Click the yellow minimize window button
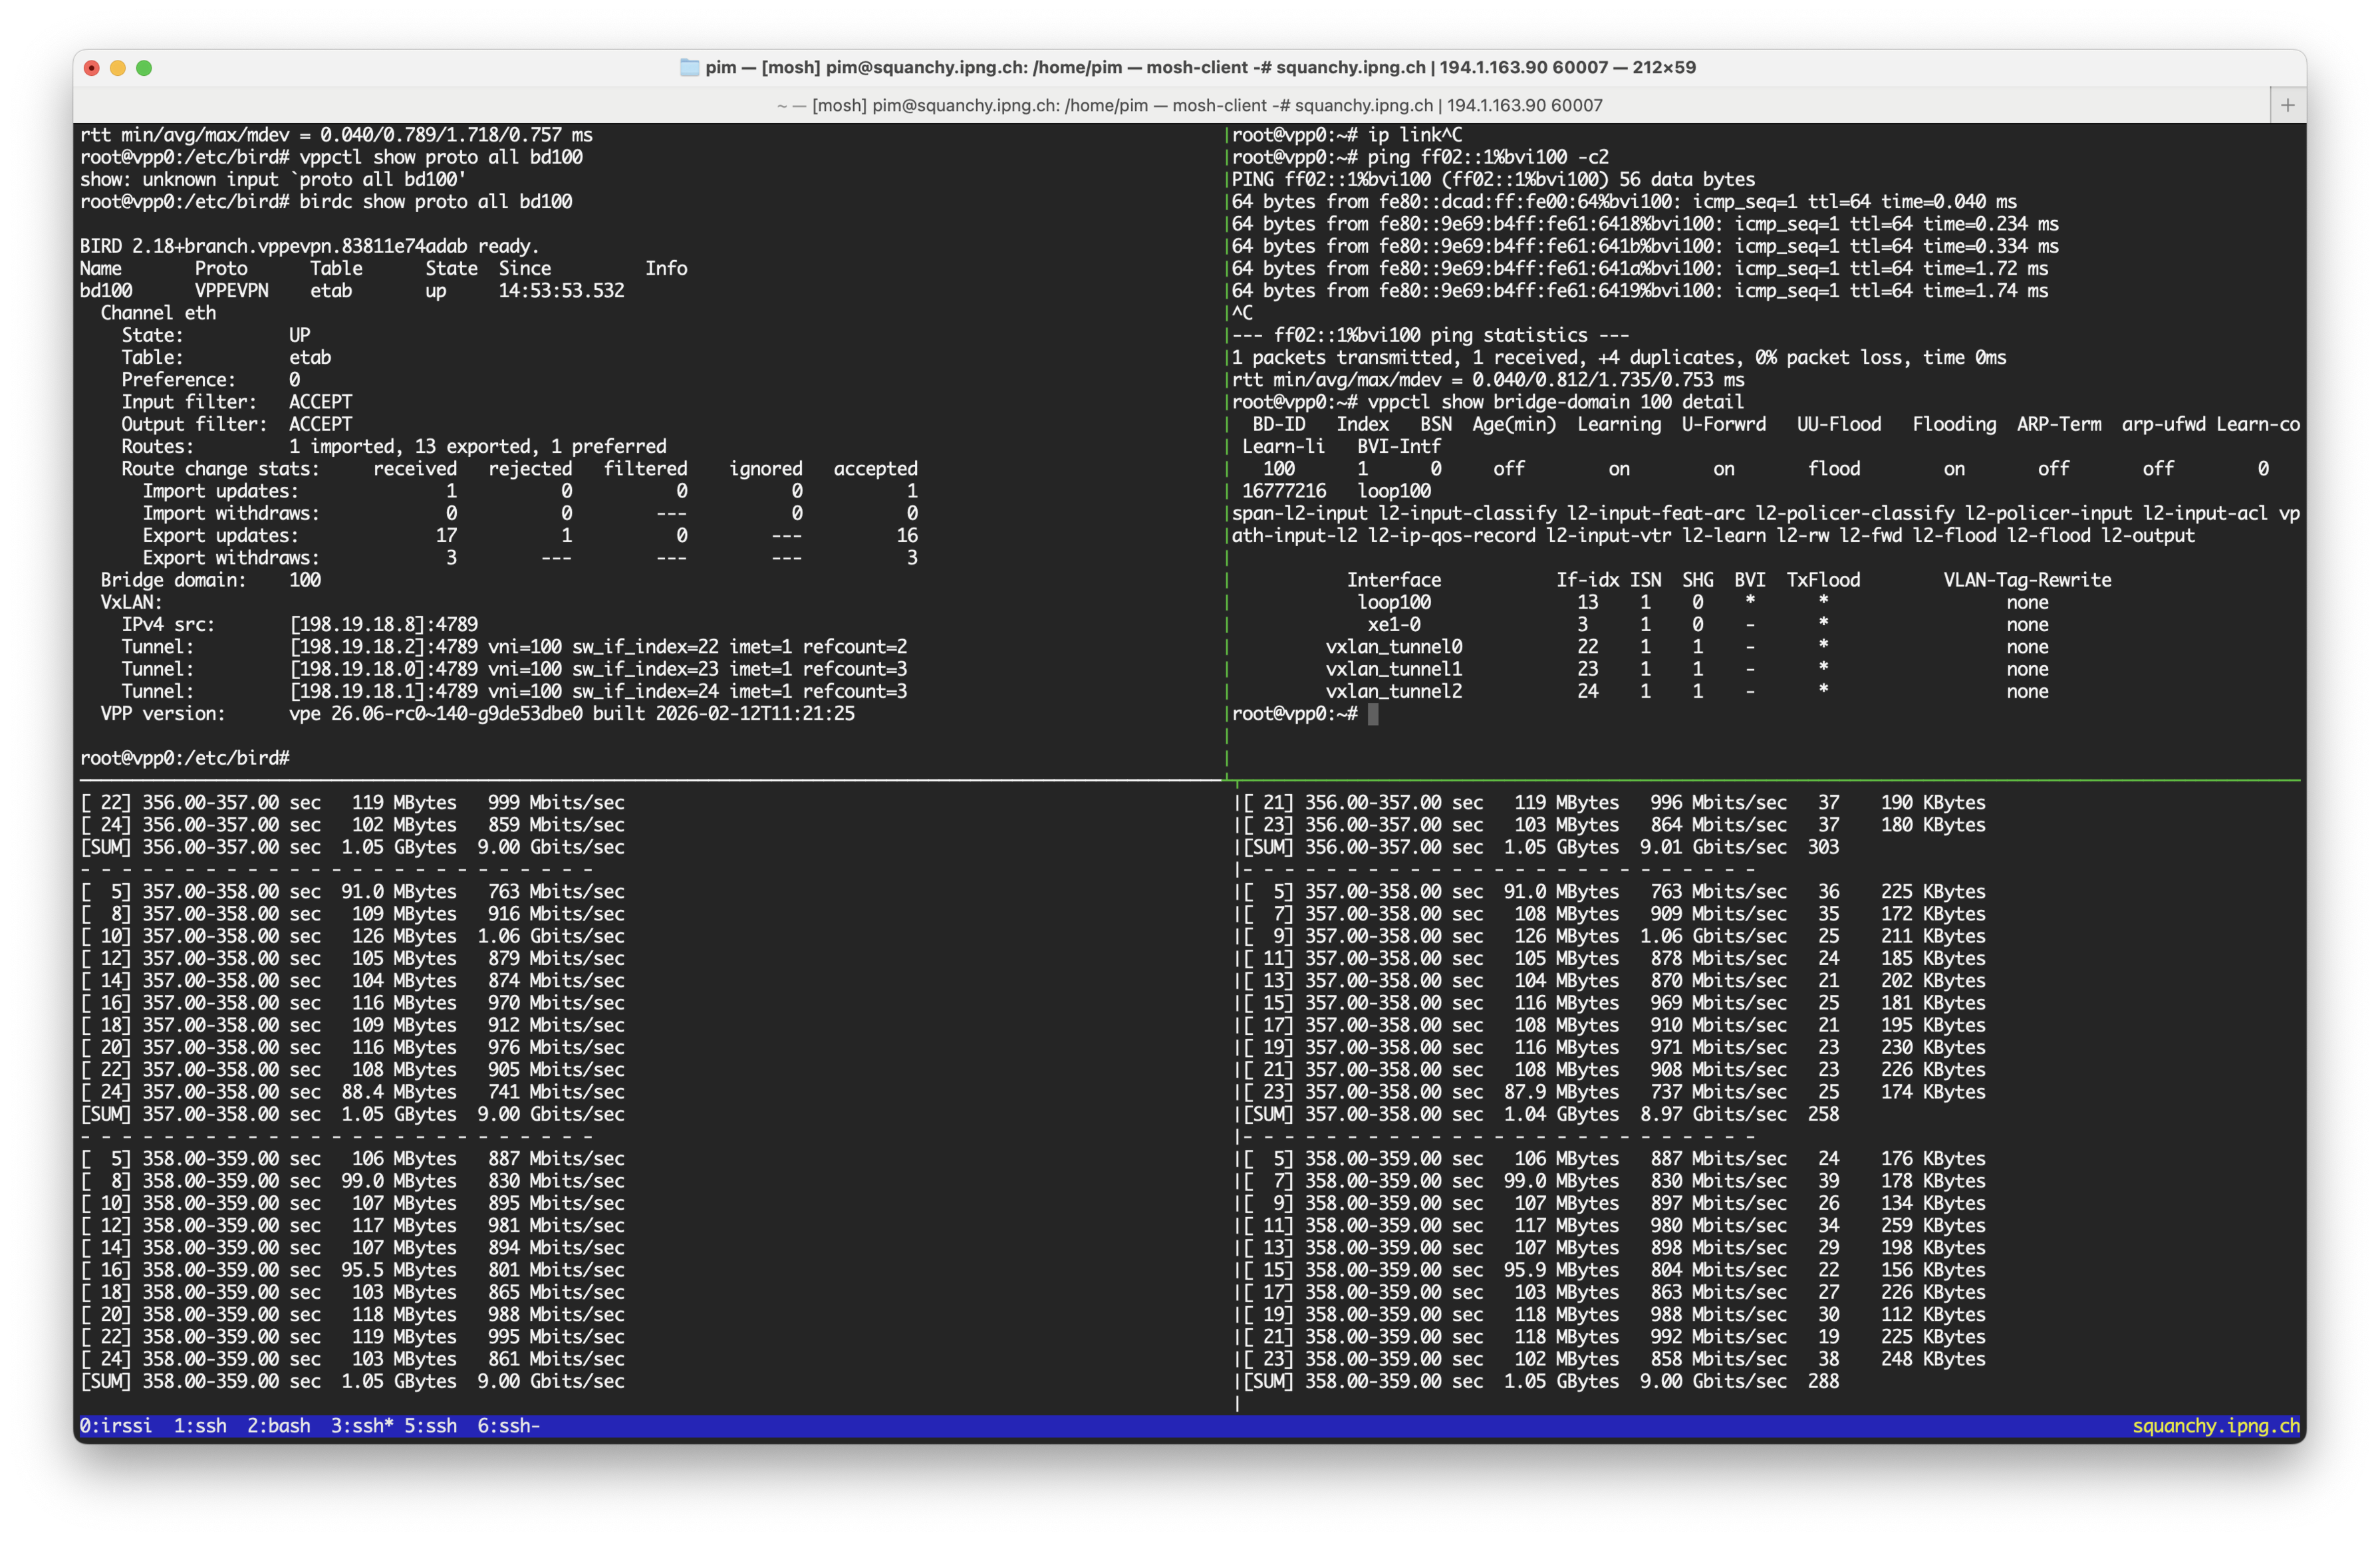 [x=118, y=68]
